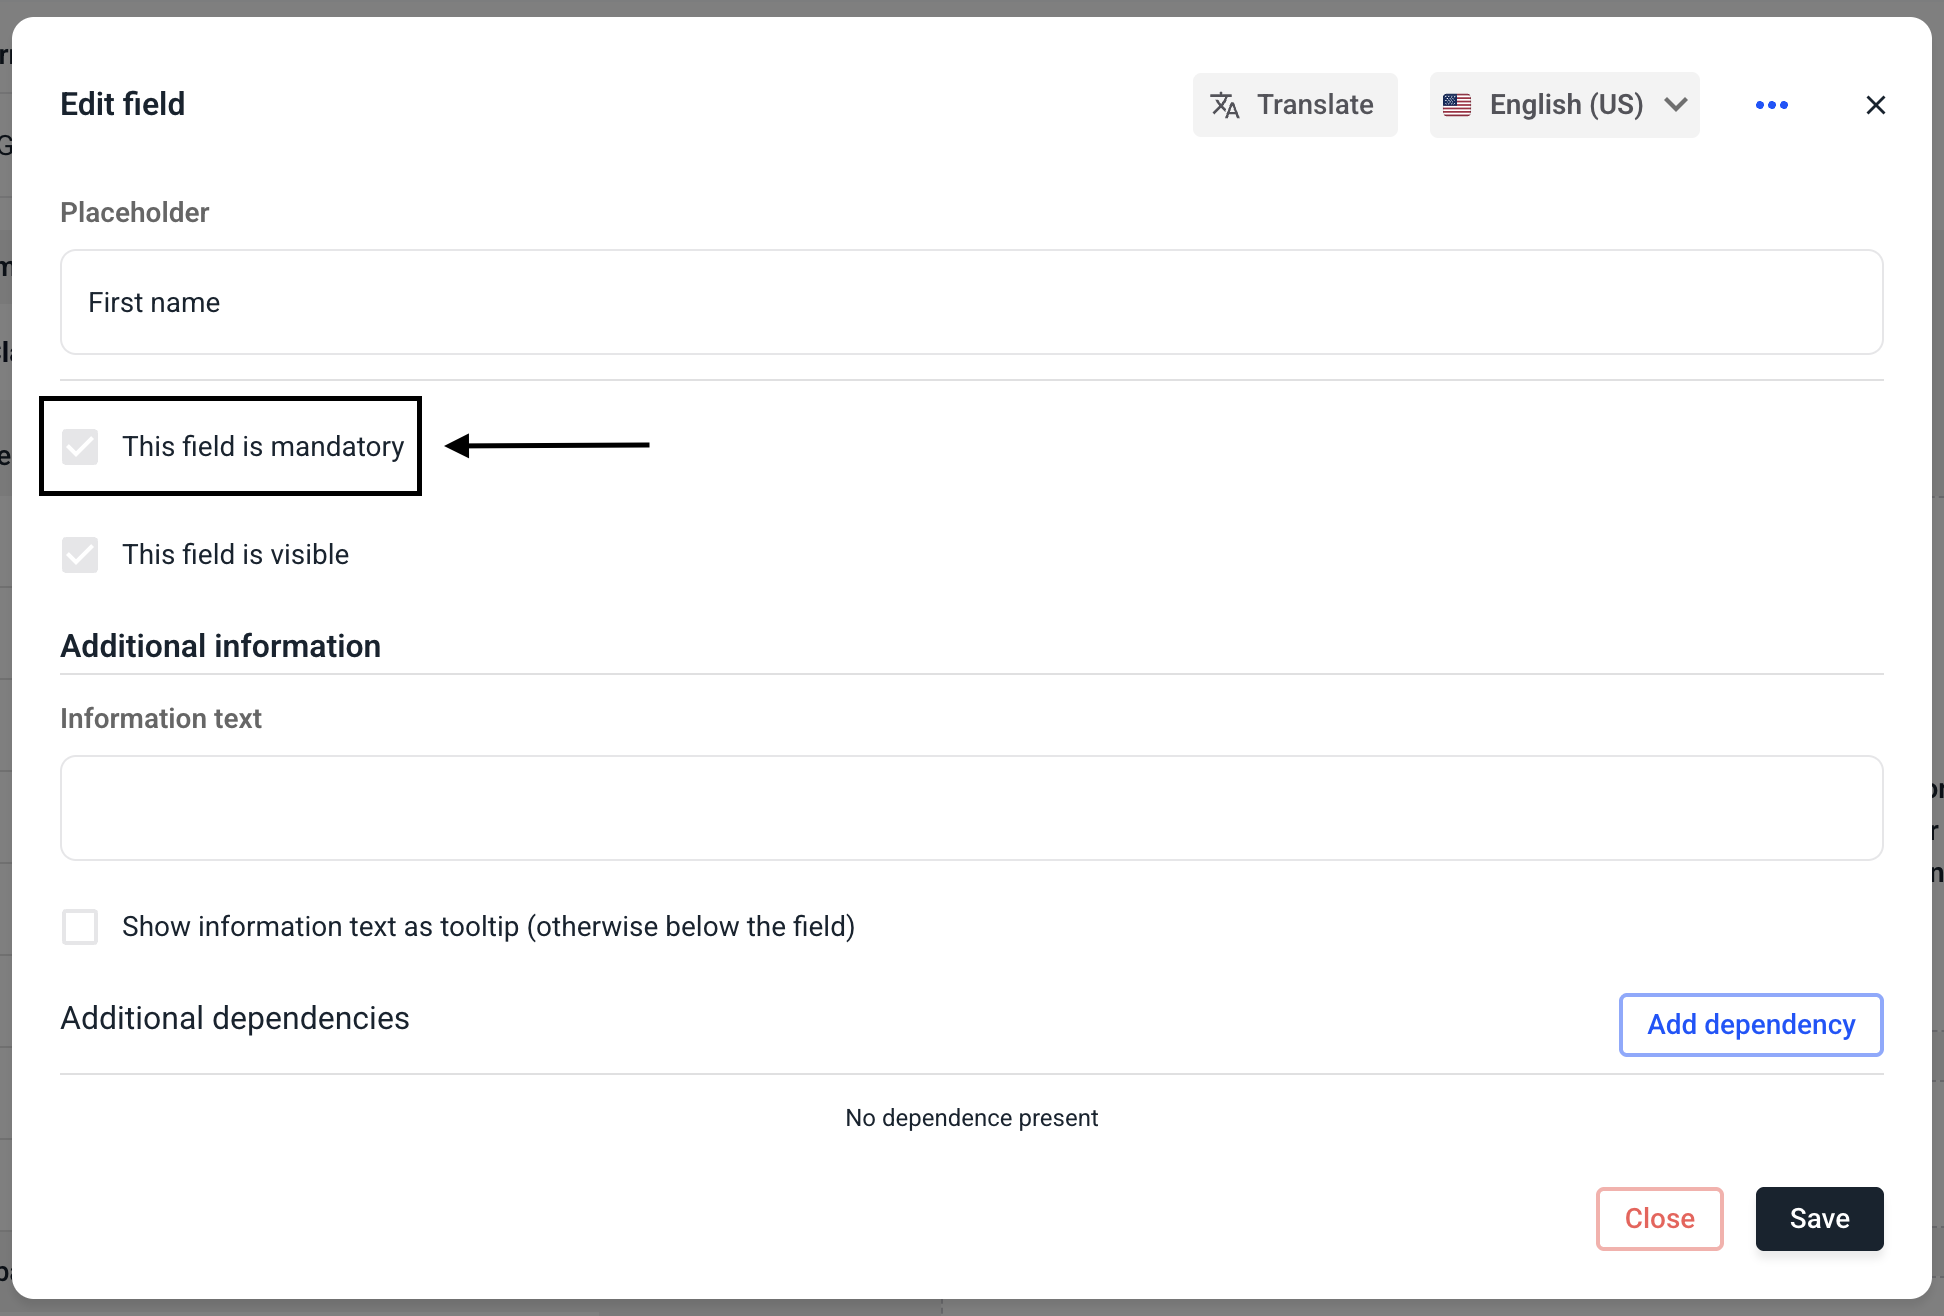The height and width of the screenshot is (1316, 1944).
Task: Toggle the 'This field is visible' checkbox
Action: [80, 555]
